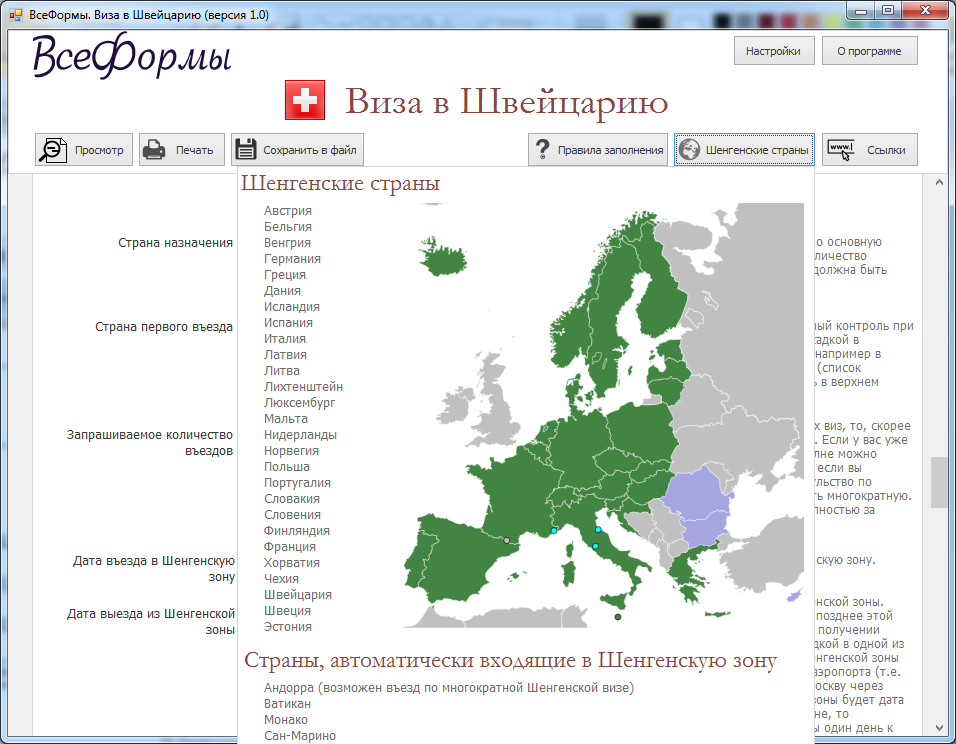Click Испания in the country list
Screen dimensions: 956x744
coord(288,323)
